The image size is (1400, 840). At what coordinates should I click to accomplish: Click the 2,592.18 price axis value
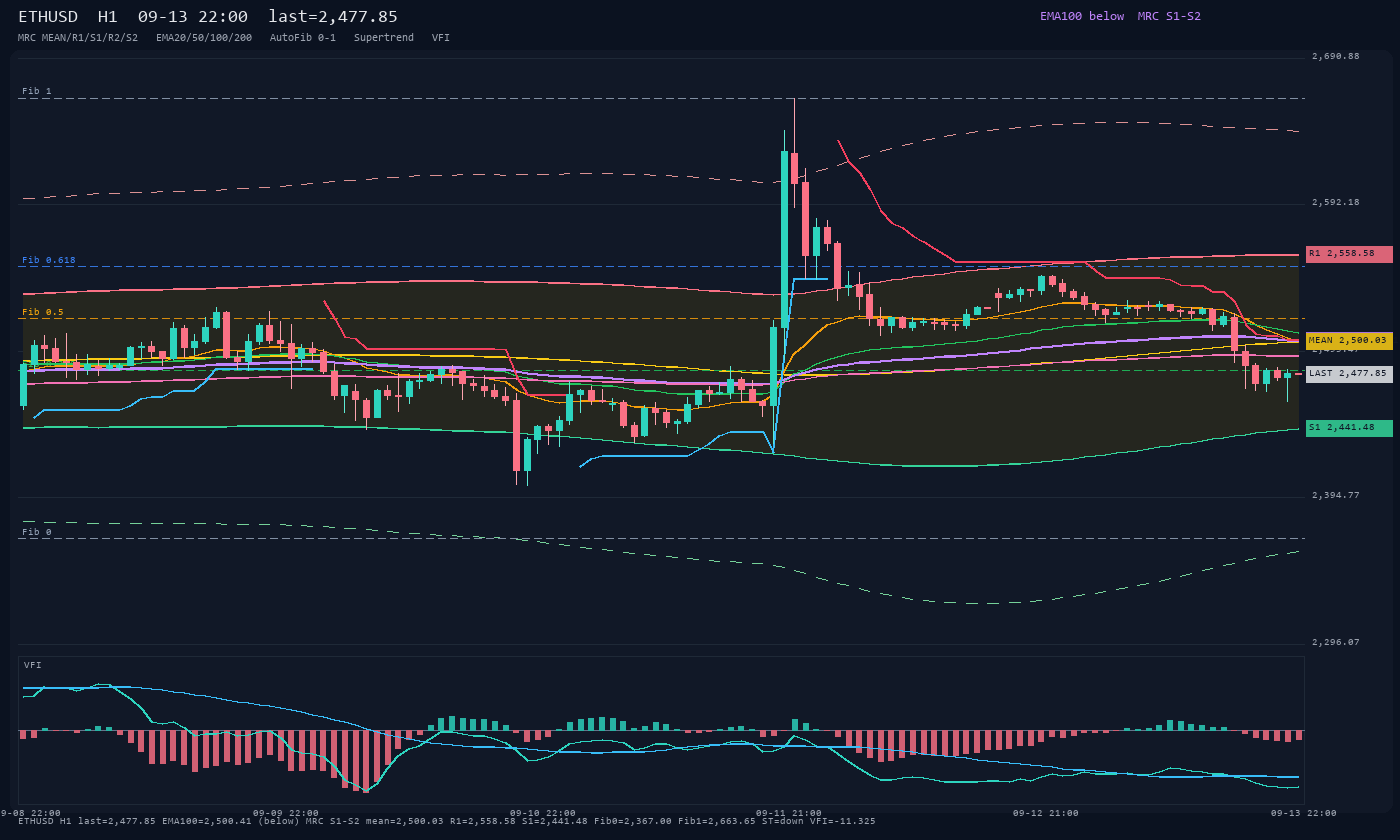pos(1336,202)
